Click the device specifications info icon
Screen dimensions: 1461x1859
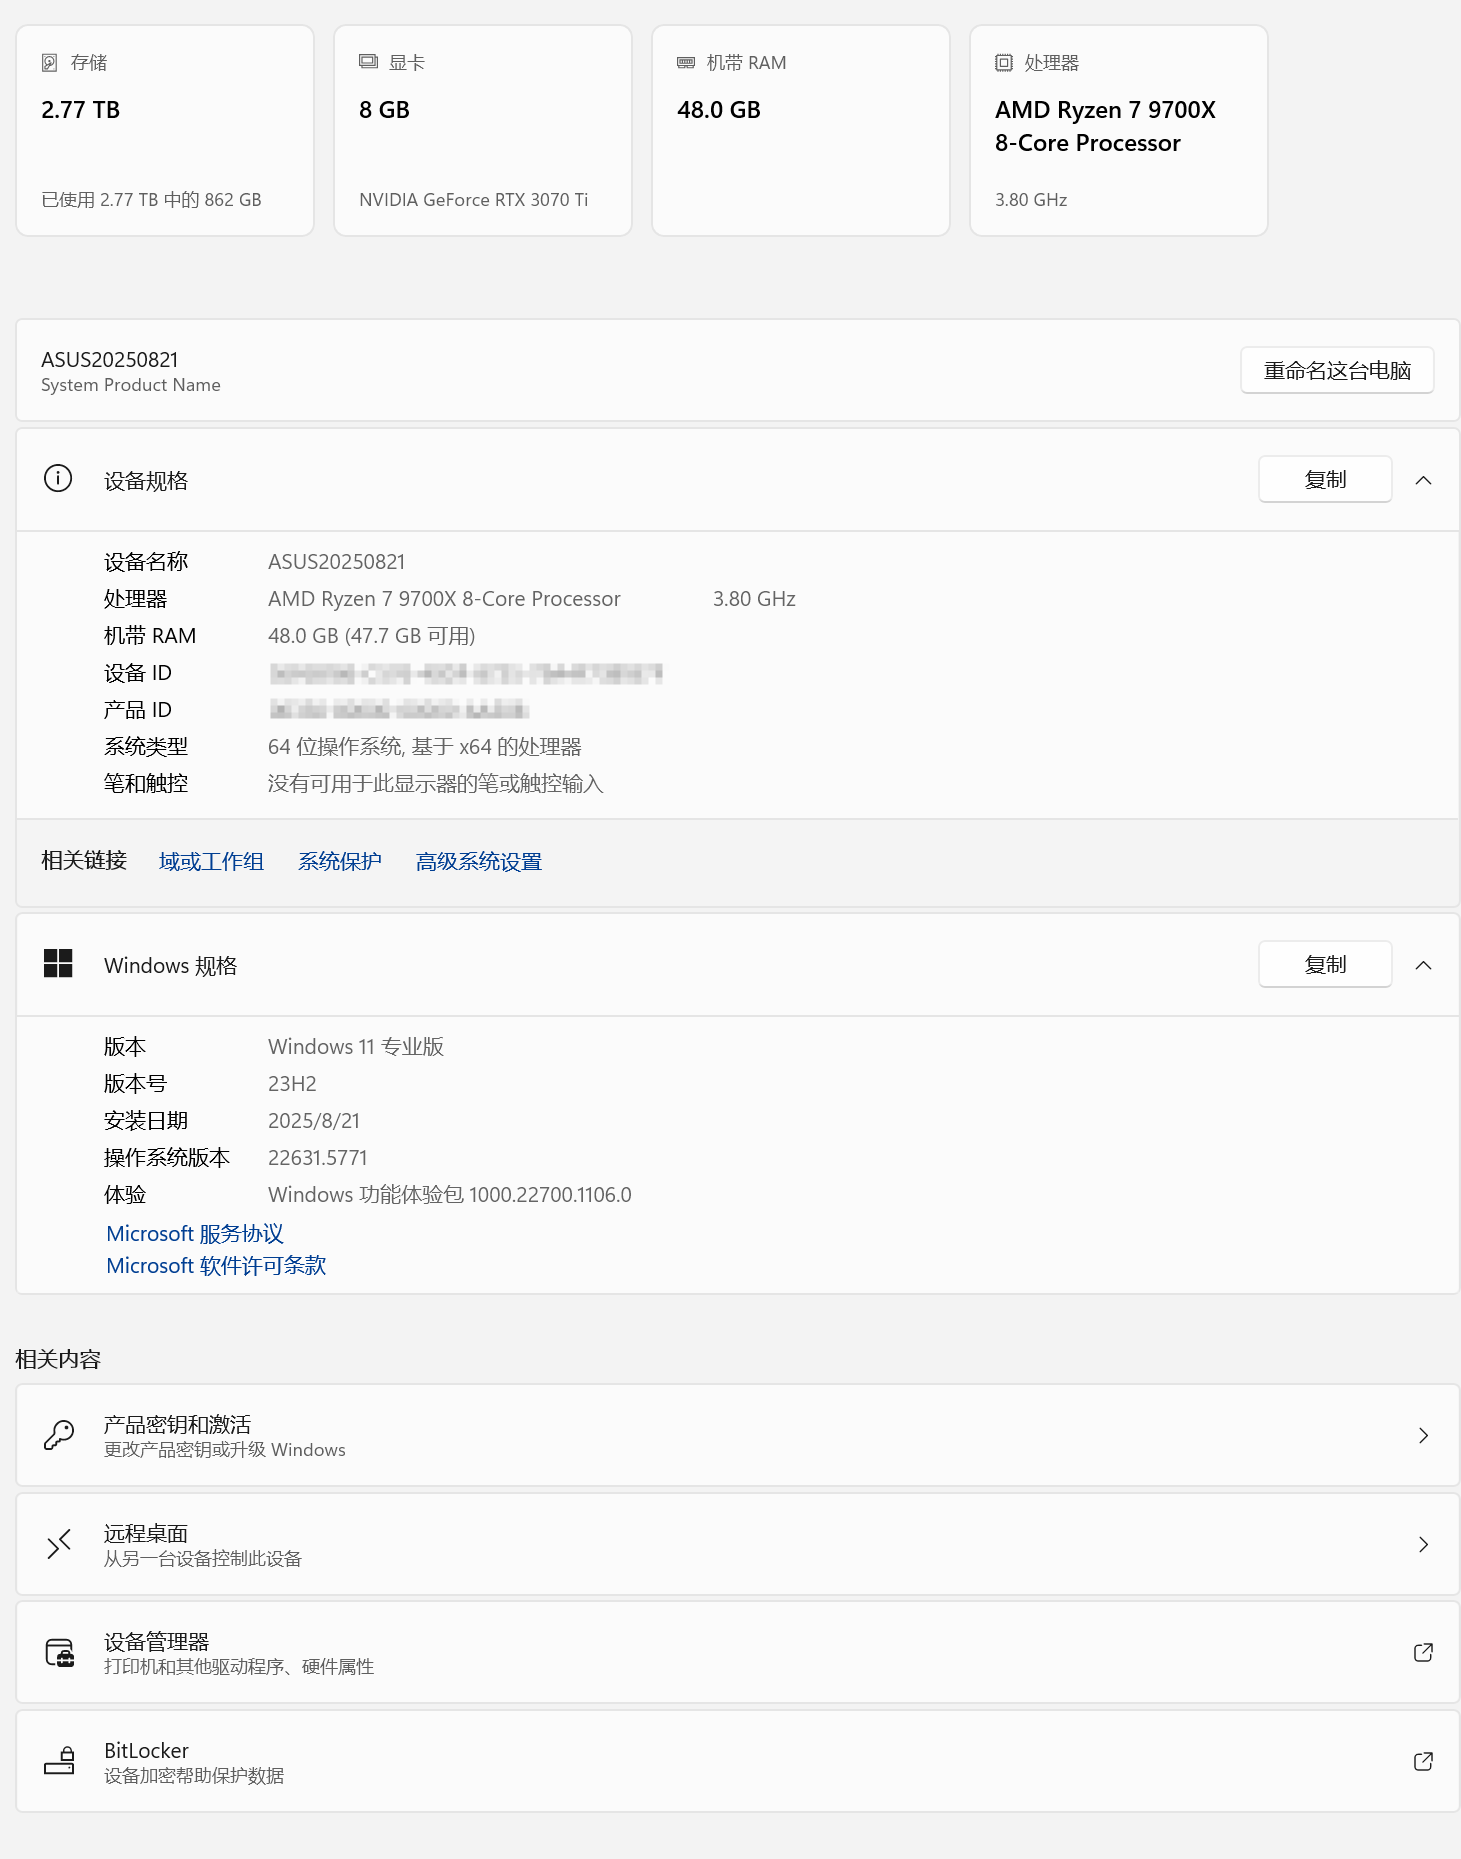(x=58, y=479)
